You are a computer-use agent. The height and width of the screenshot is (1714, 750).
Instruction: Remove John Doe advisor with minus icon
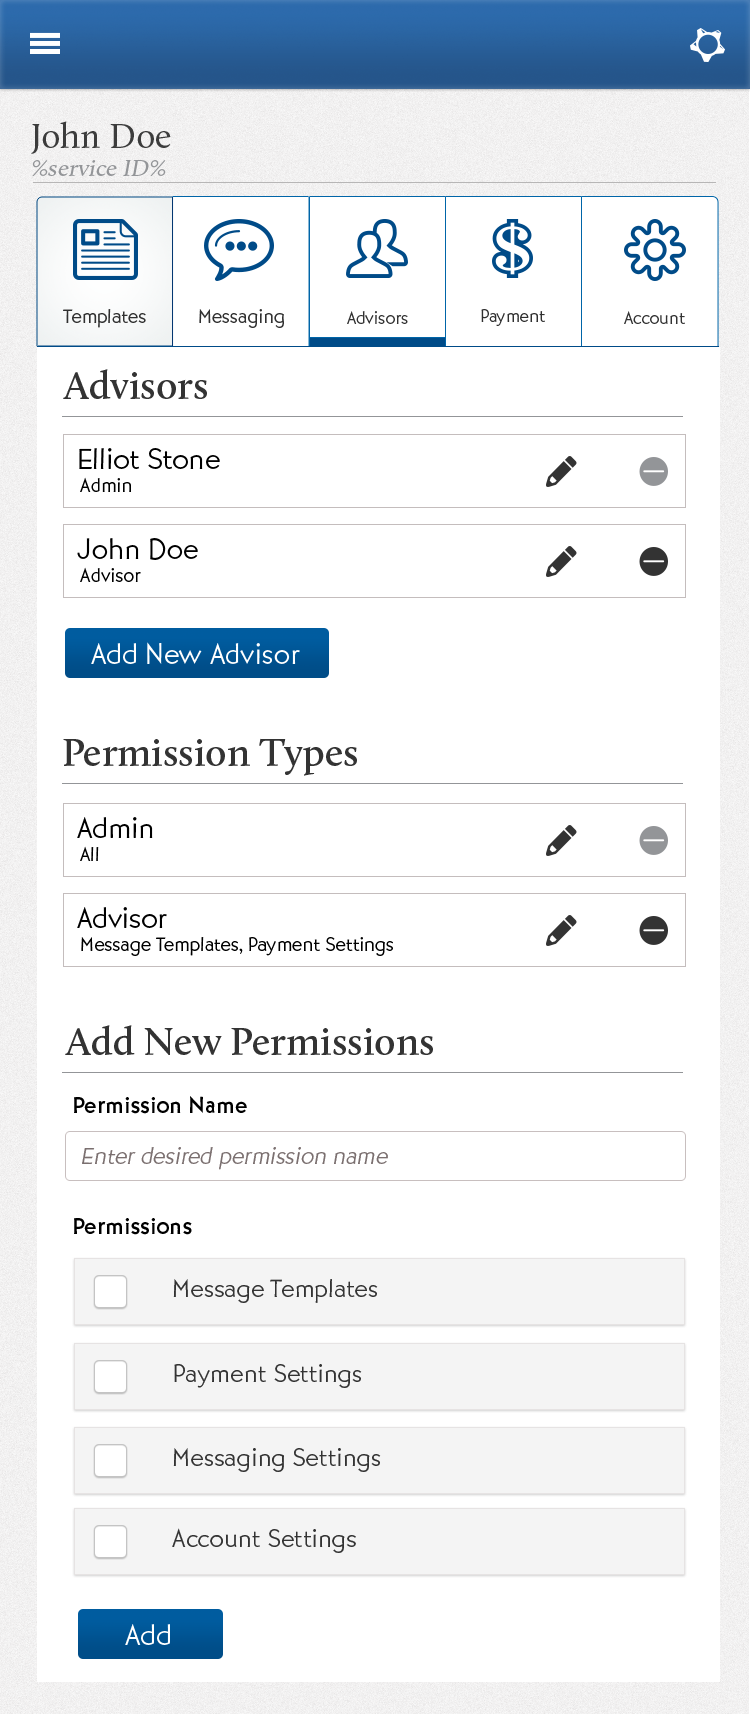653,561
